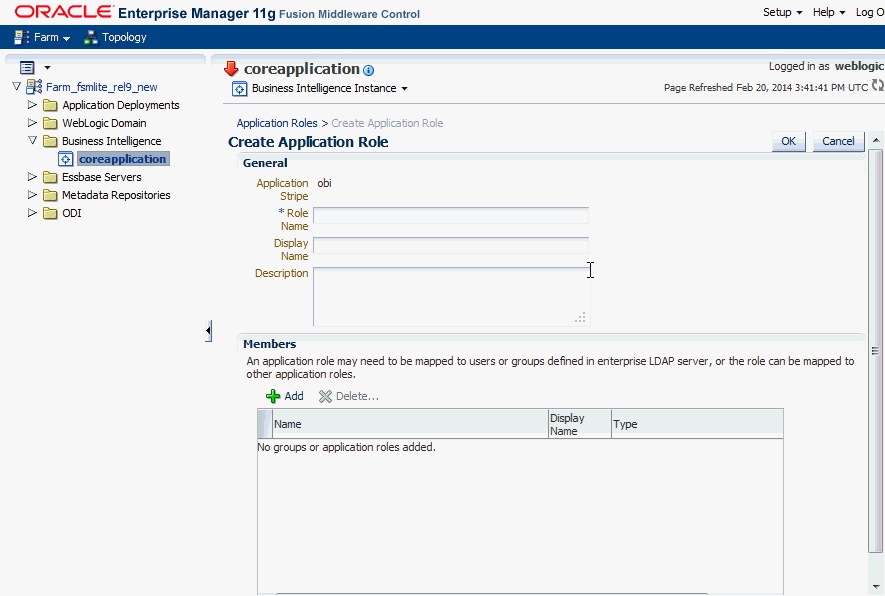The image size is (885, 596).
Task: Click the WebLogic Domain folder icon
Action: point(50,123)
